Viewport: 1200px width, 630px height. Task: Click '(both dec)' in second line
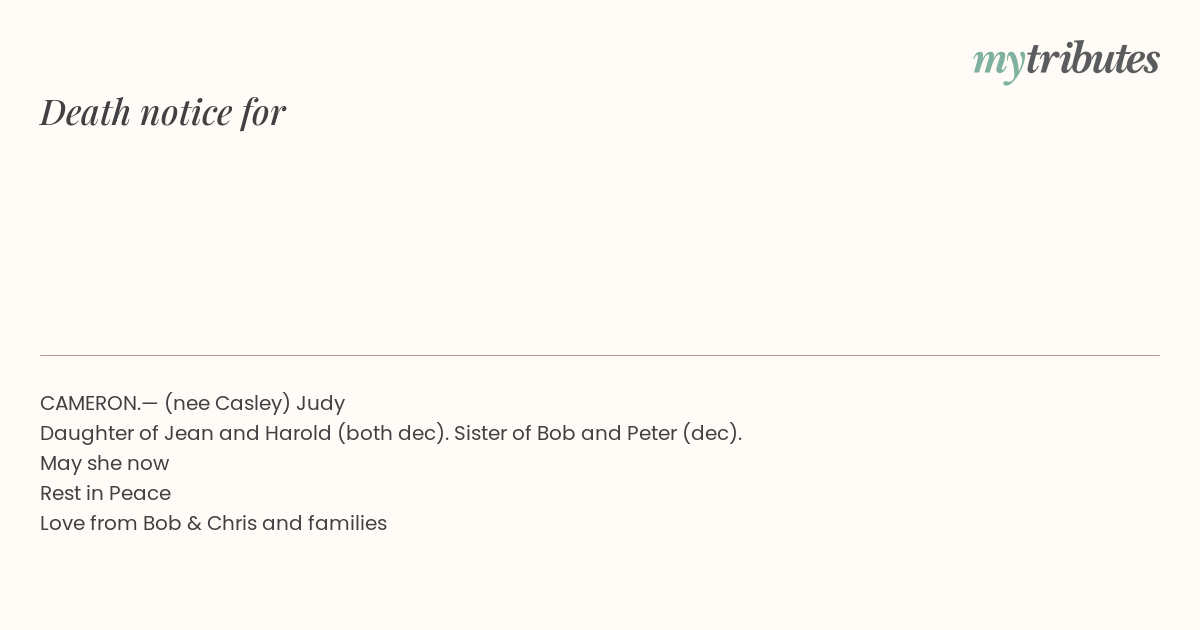[392, 434]
